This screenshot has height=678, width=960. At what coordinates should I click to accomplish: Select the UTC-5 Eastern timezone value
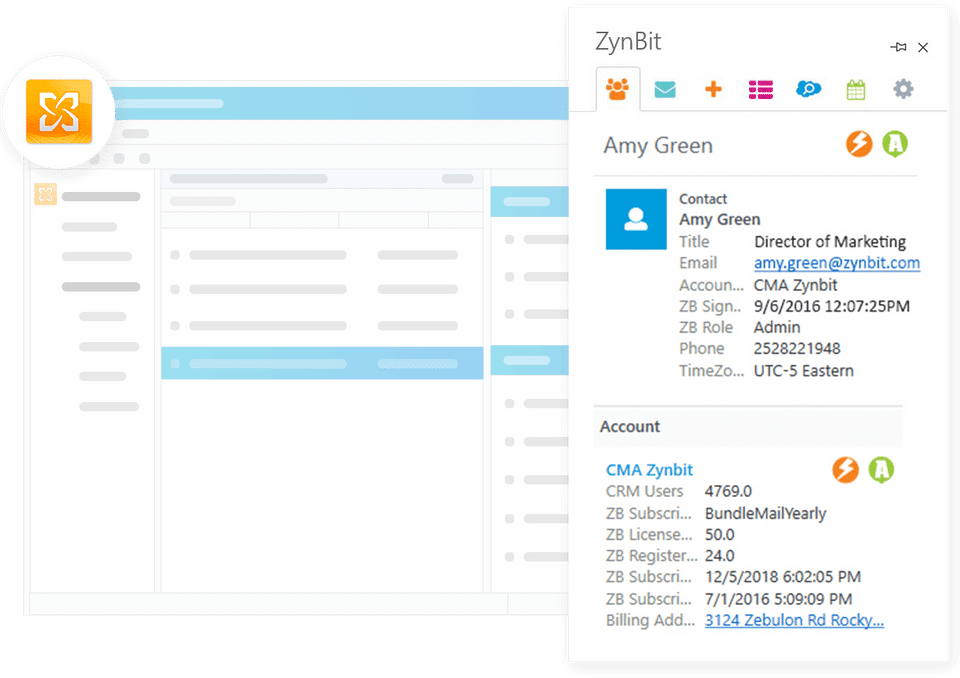803,371
